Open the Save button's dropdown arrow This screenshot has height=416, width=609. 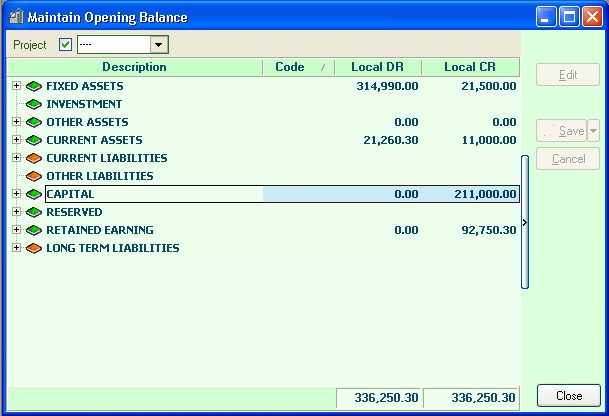click(593, 131)
